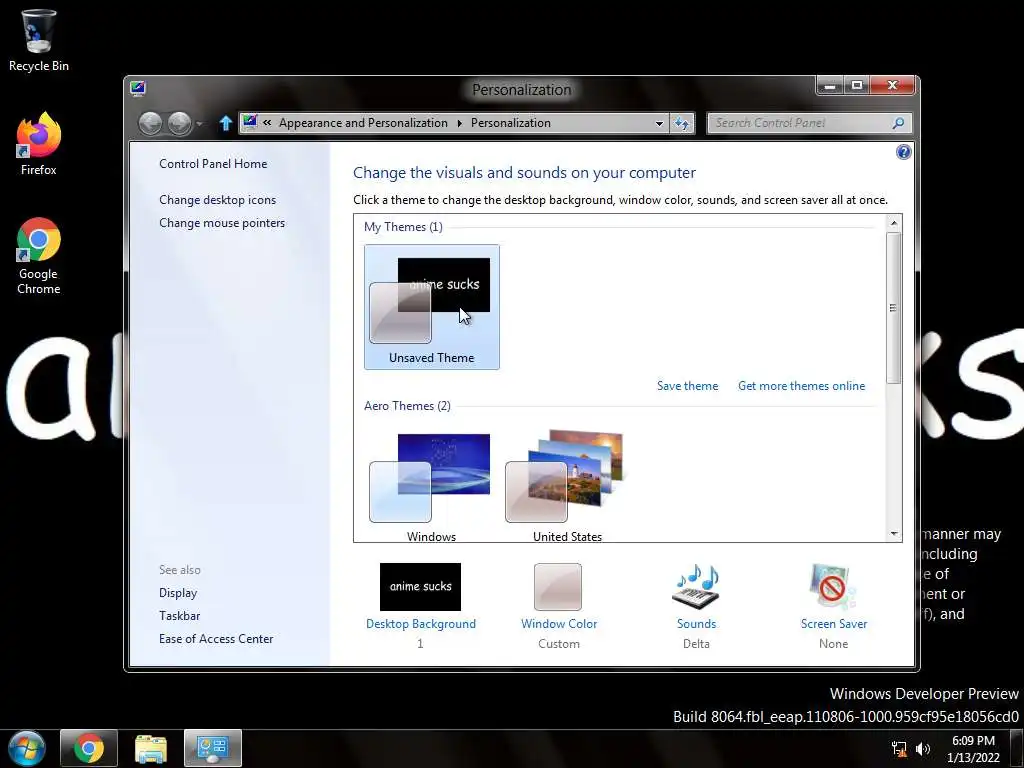Click the network tray icon

click(899, 749)
